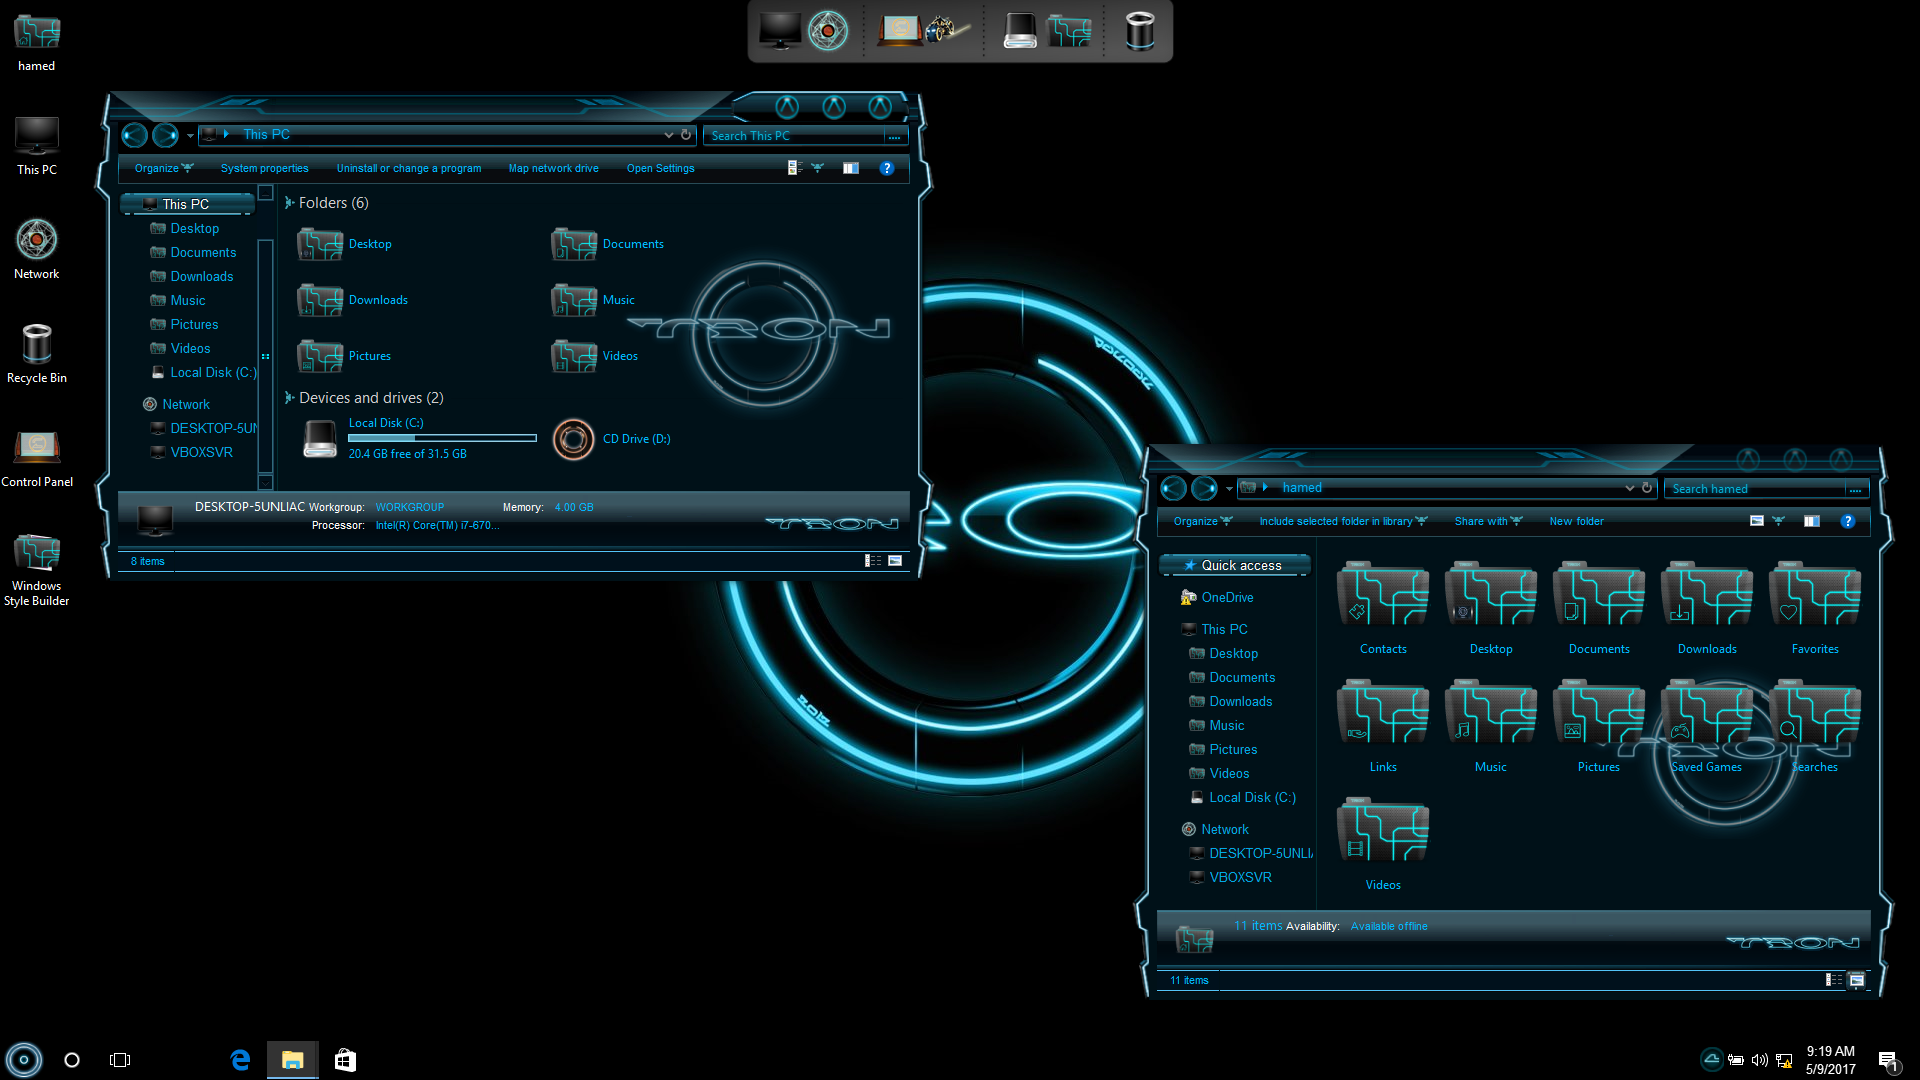Switch to details view in This PC status bar
This screenshot has height=1080, width=1920.
pos(873,561)
